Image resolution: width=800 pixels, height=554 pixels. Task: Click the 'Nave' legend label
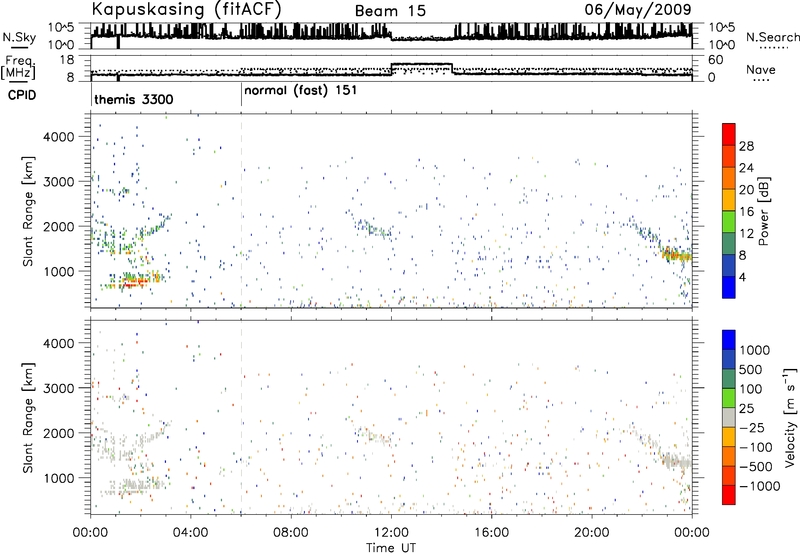click(761, 70)
